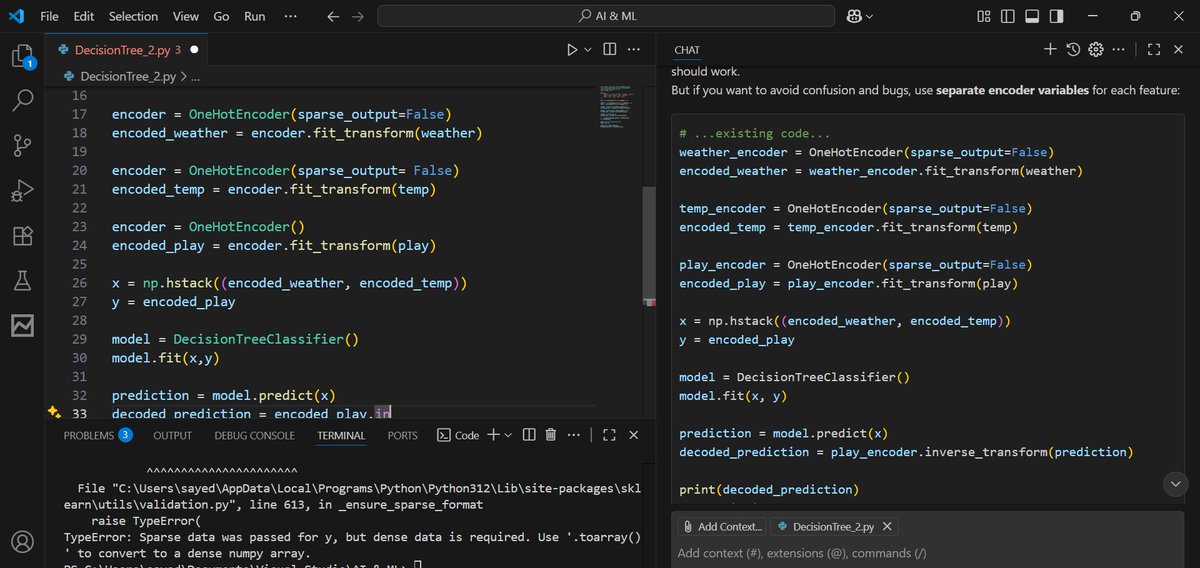Open the Accounts icon in activity bar
The width and height of the screenshot is (1200, 568).
coord(22,542)
